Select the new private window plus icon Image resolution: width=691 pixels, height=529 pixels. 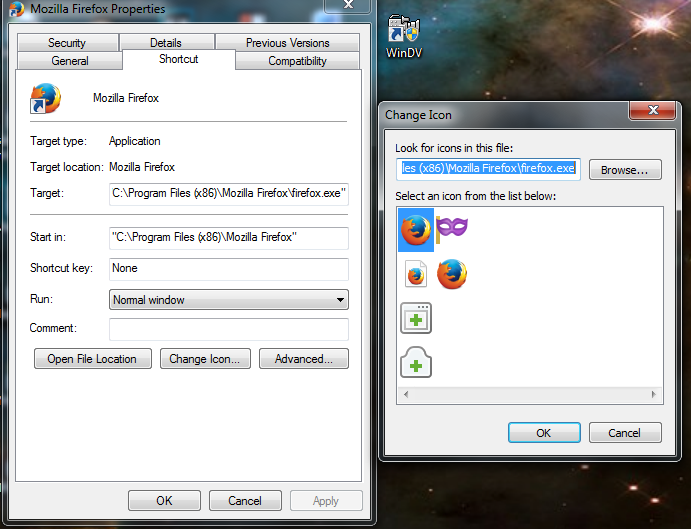coord(416,362)
